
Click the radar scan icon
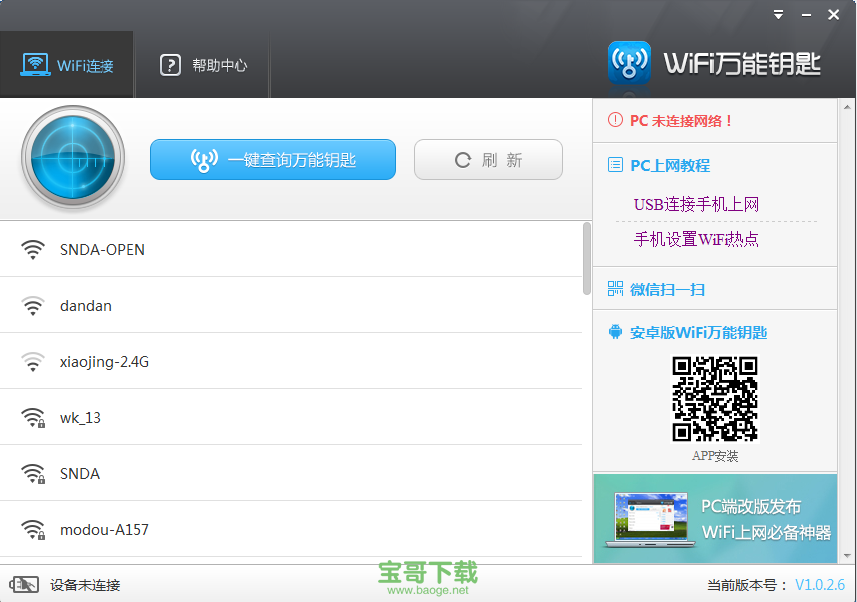point(72,158)
